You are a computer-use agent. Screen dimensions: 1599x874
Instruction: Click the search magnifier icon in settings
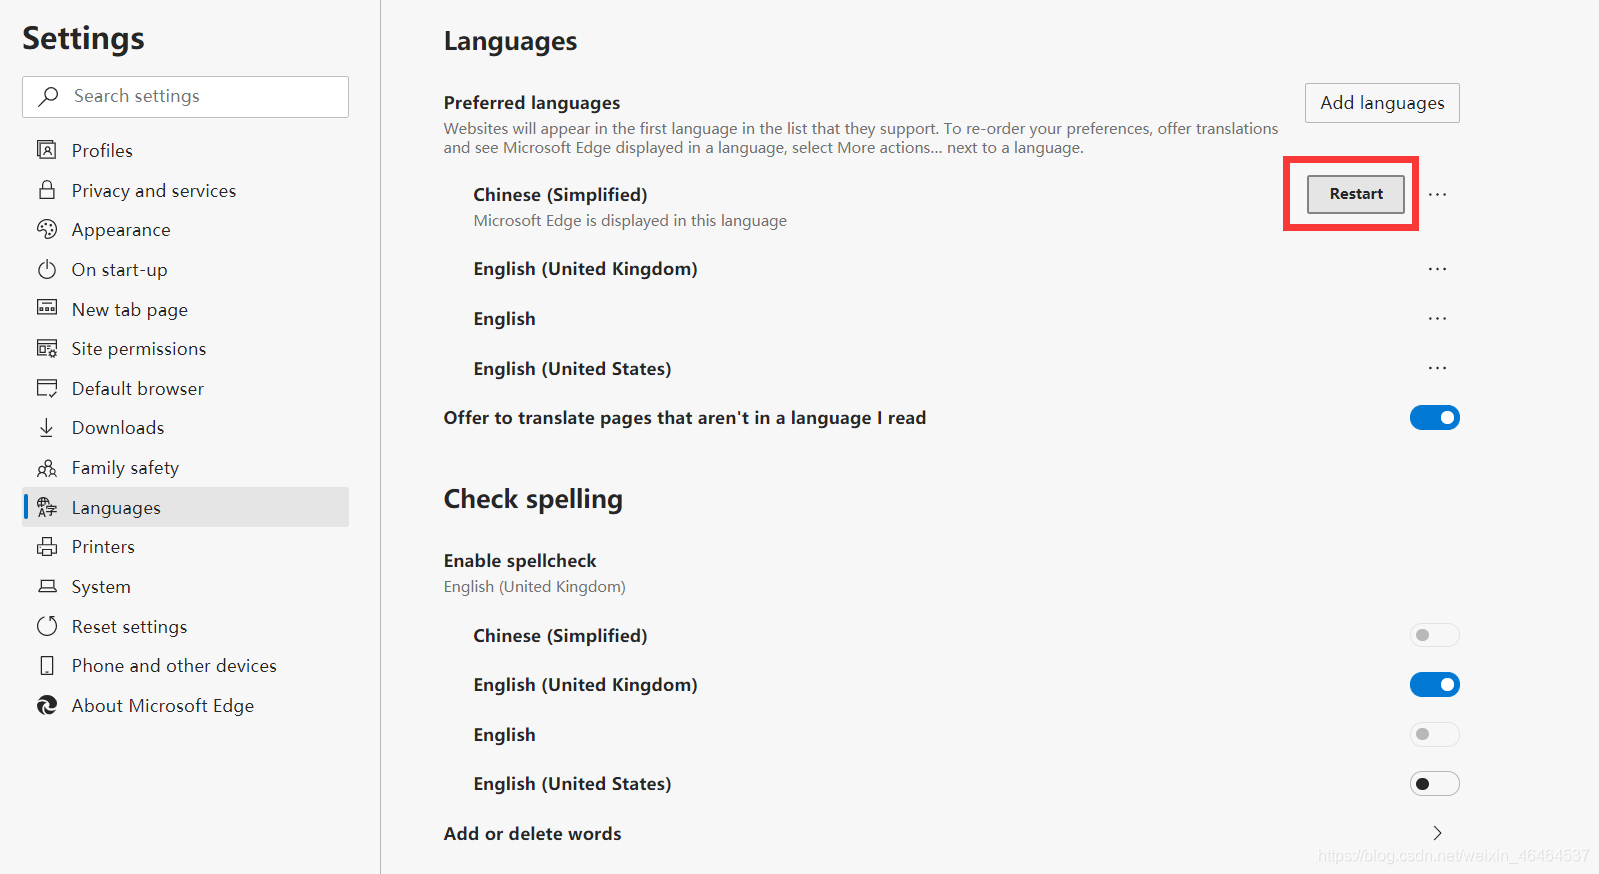pyautogui.click(x=48, y=96)
